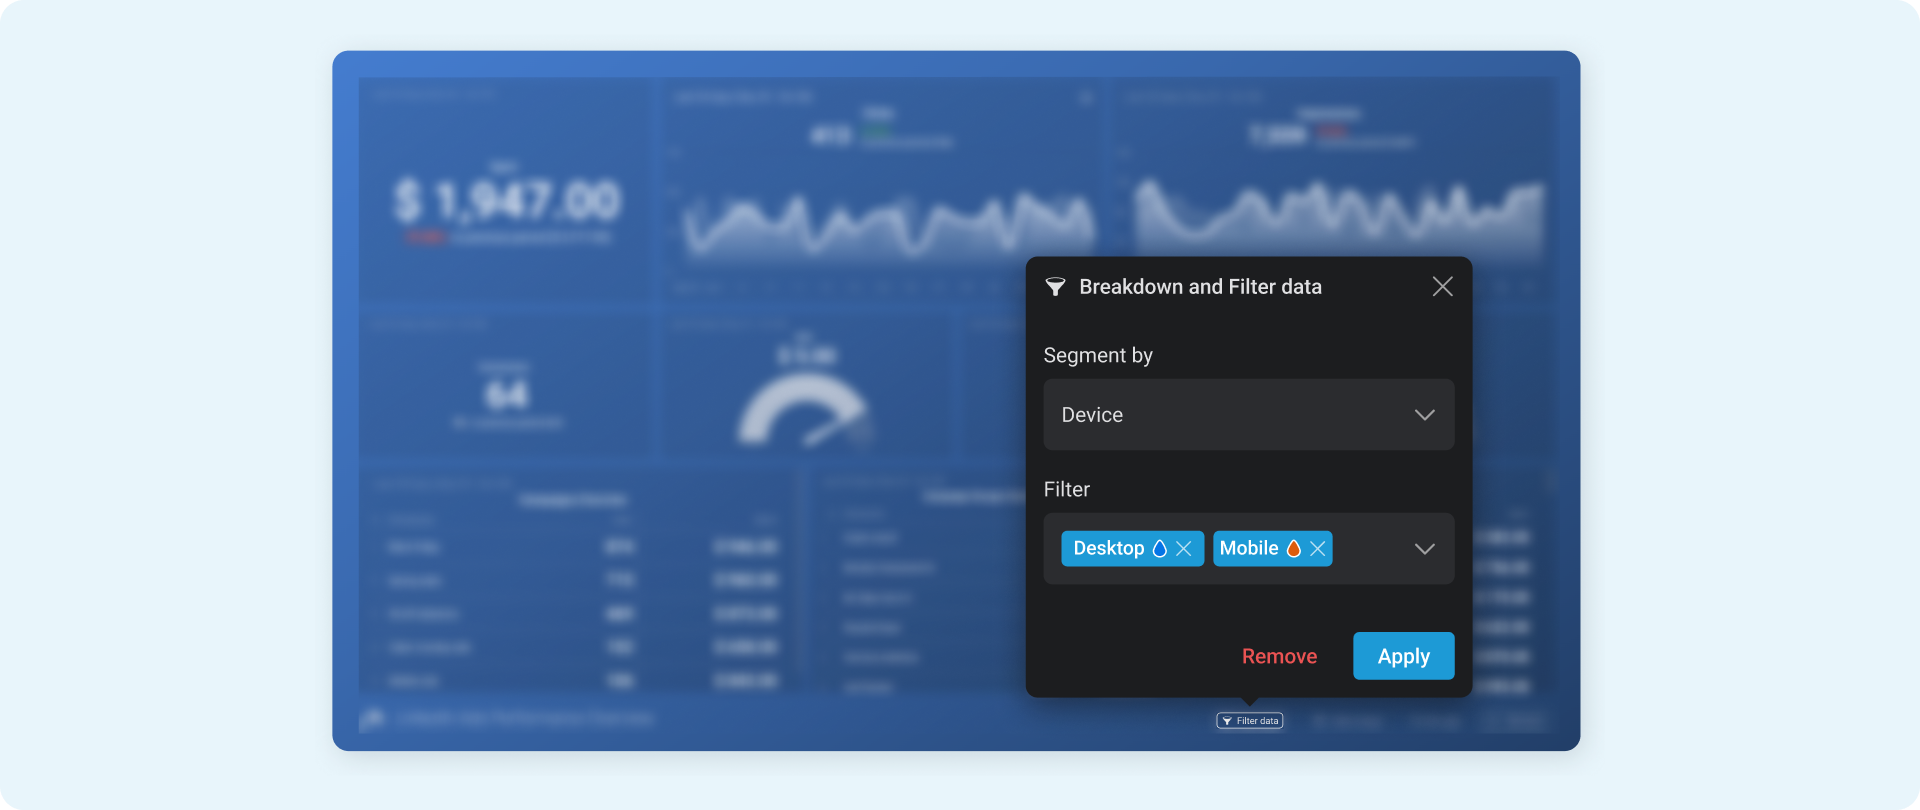Viewport: 1920px width, 810px height.
Task: Click the blue droplet on Desktop tag
Action: pyautogui.click(x=1160, y=549)
